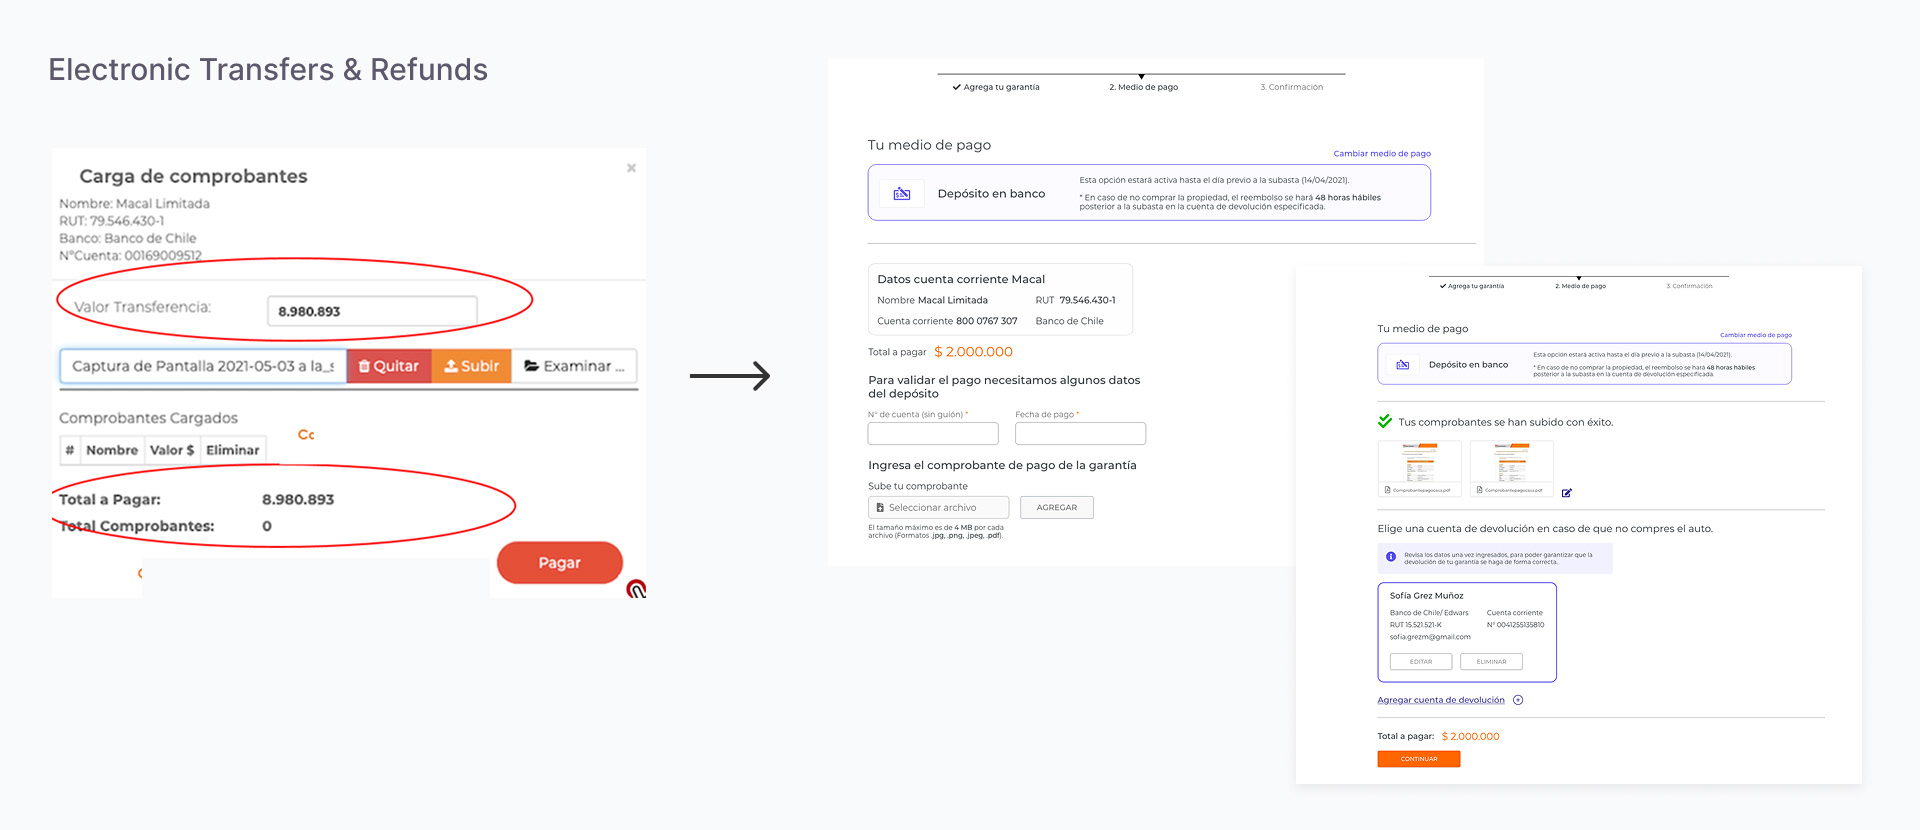
Task: Click the info icon in the refund notice
Action: tap(1391, 557)
